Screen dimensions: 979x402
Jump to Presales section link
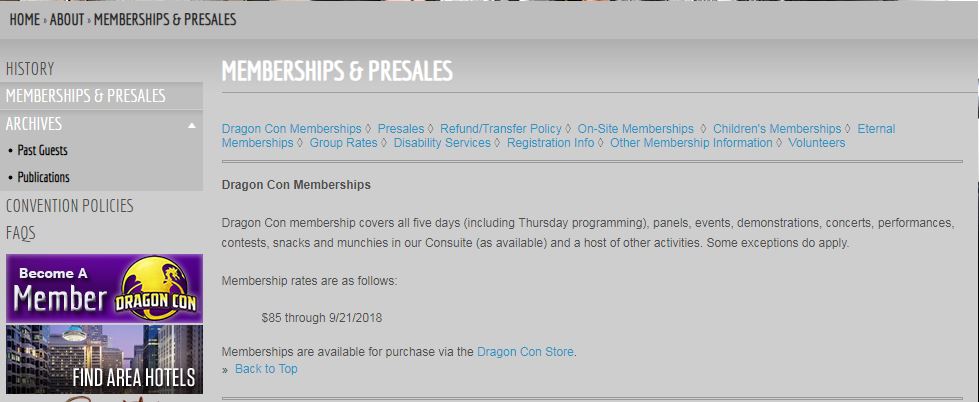[401, 129]
